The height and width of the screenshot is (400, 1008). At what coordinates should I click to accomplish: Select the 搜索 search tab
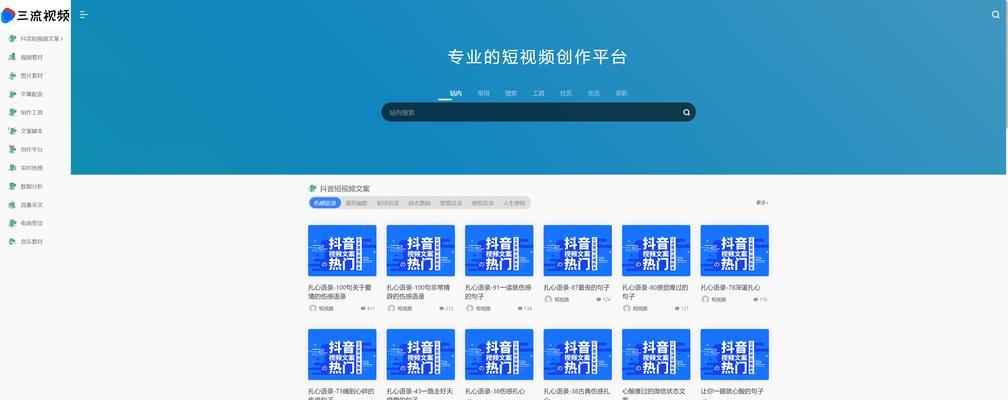tap(511, 93)
